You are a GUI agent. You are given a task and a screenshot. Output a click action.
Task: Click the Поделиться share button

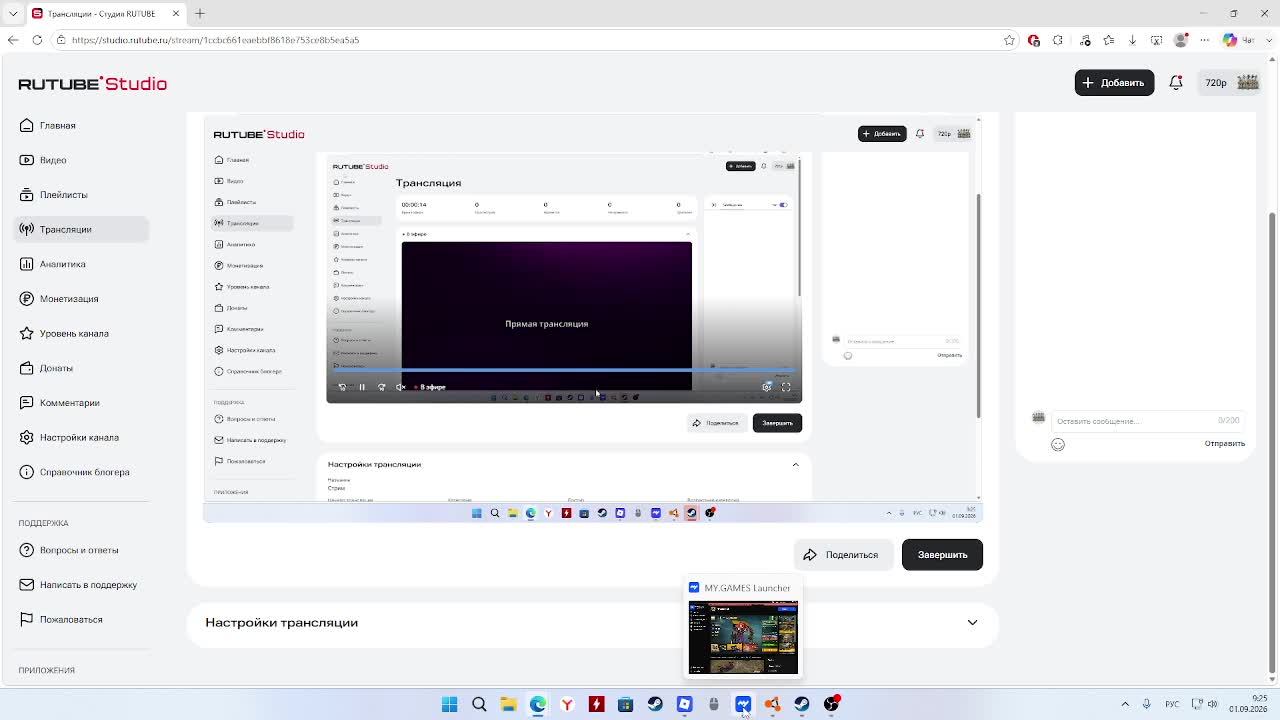(842, 555)
